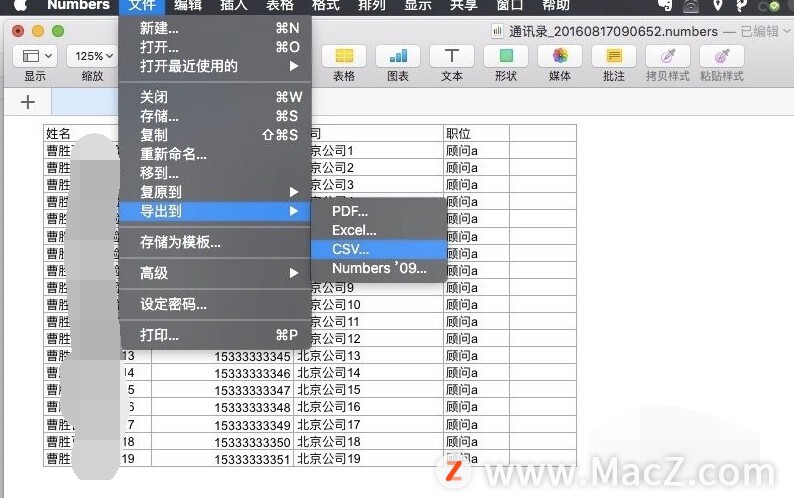Expand 打开最近使用的 submenu
The image size is (794, 498).
click(215, 66)
